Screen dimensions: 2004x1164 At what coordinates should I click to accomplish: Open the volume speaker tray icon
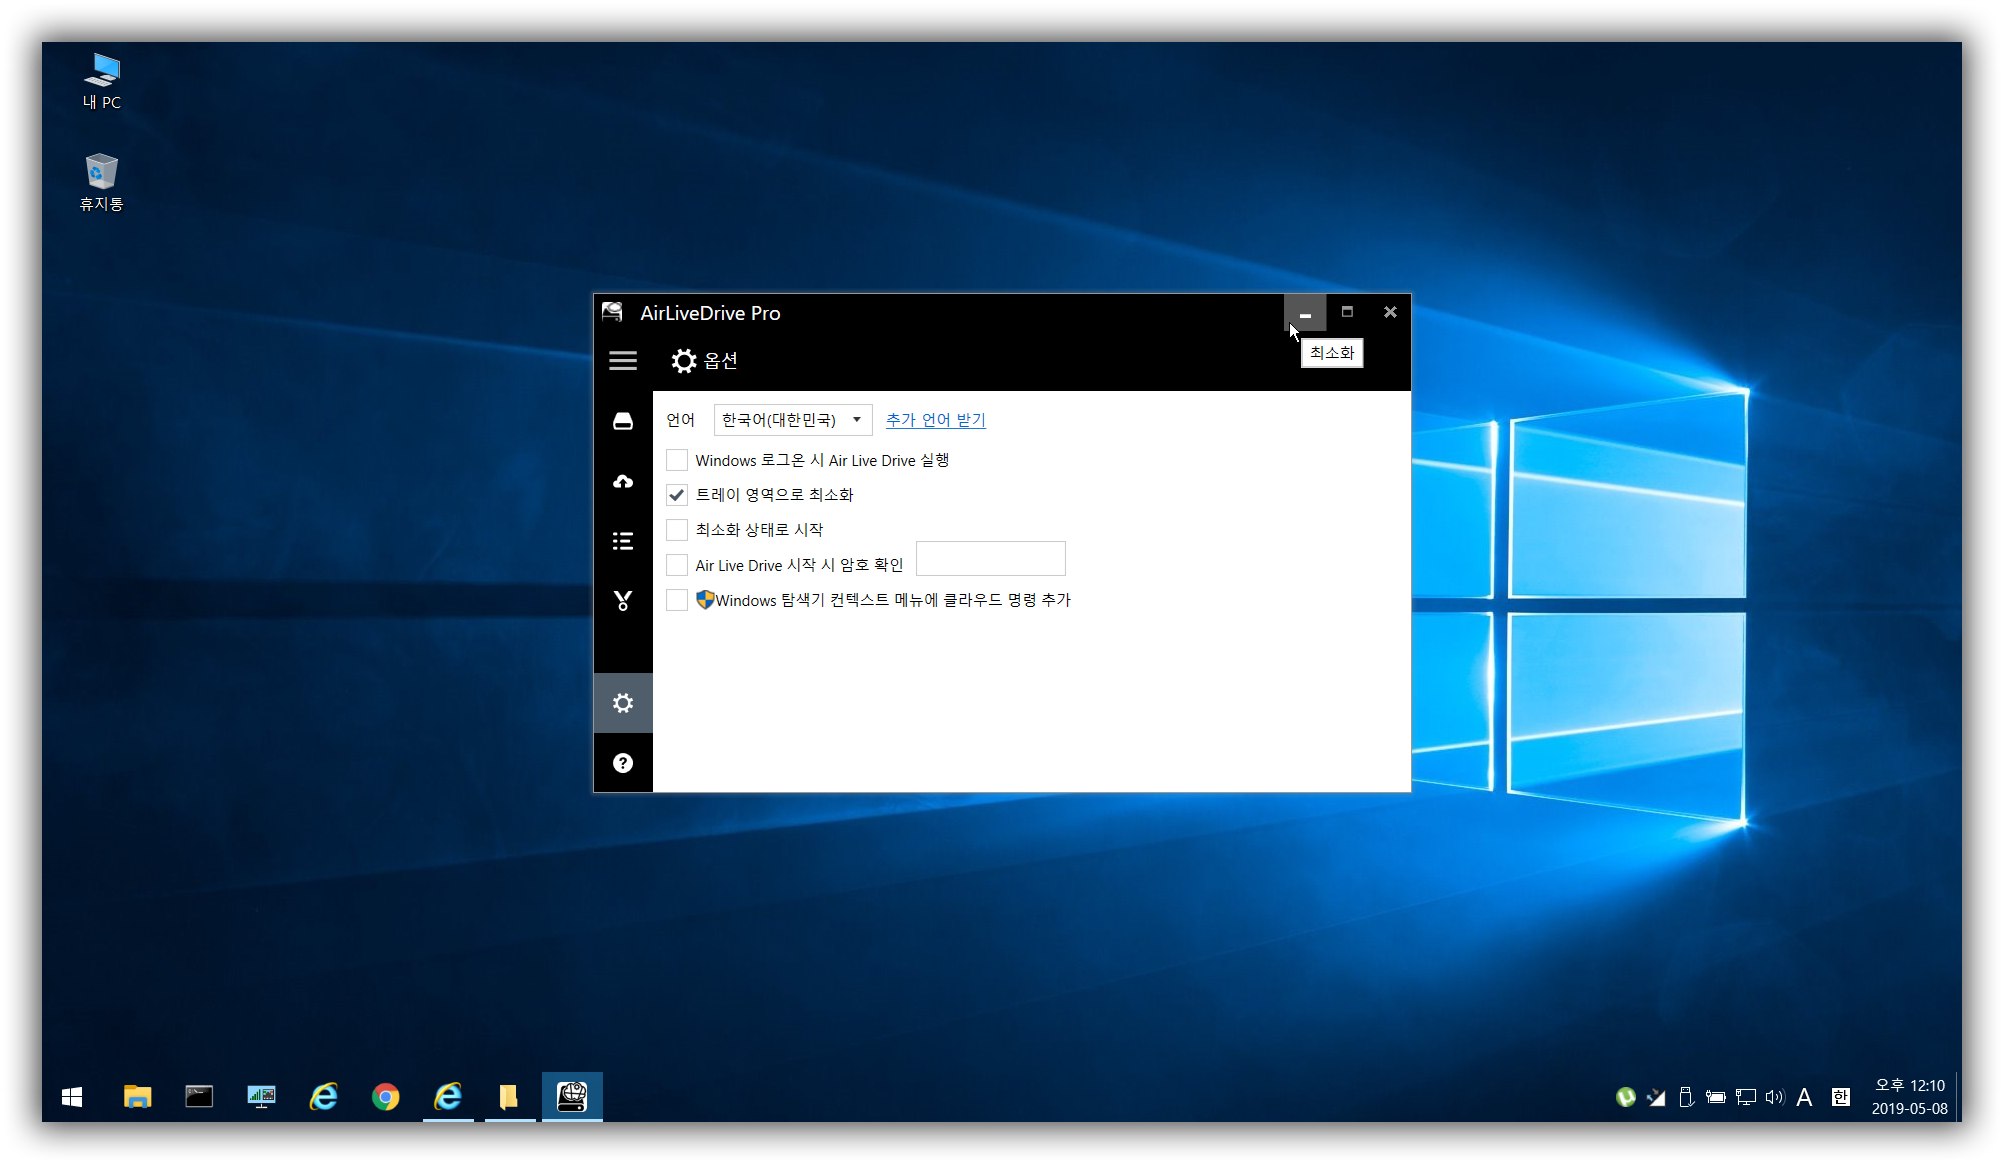1775,1097
